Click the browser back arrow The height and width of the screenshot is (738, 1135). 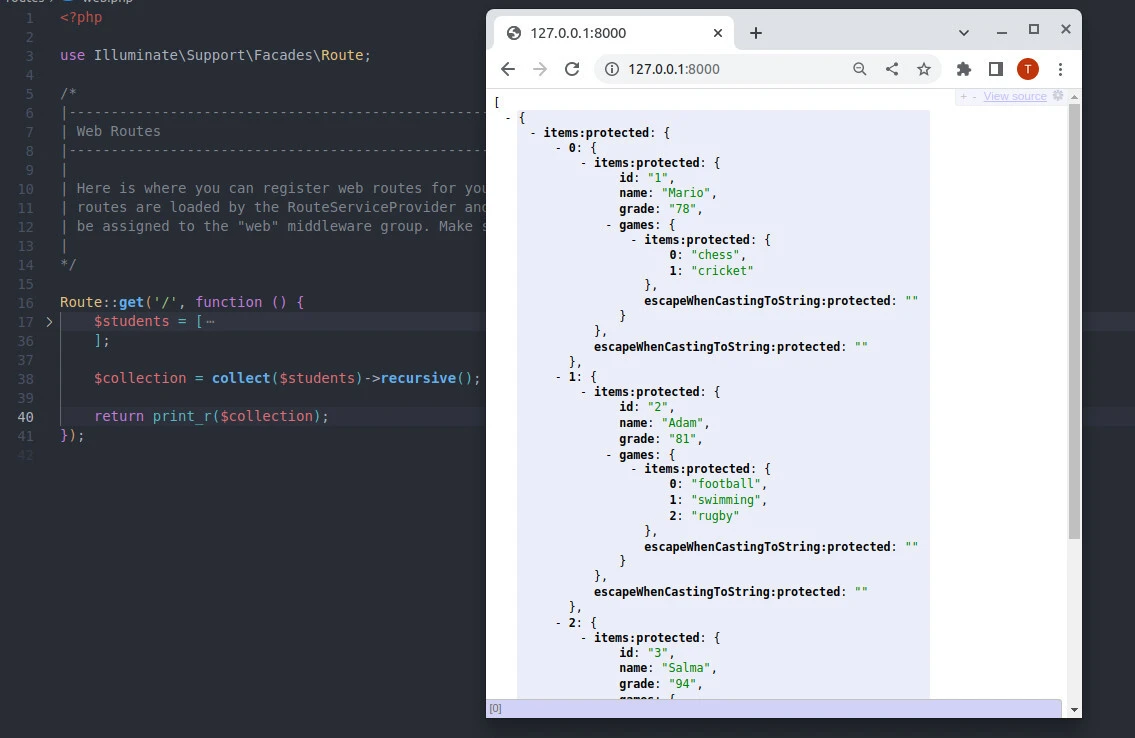508,69
